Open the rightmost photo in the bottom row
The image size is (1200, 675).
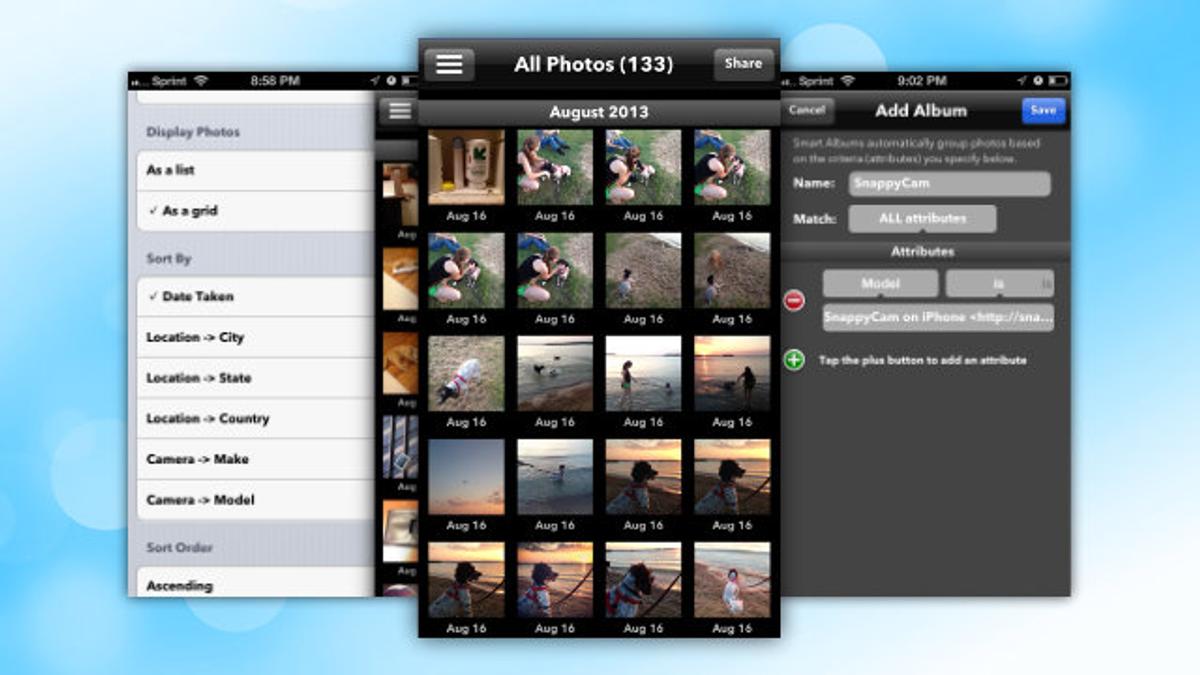pyautogui.click(x=732, y=580)
